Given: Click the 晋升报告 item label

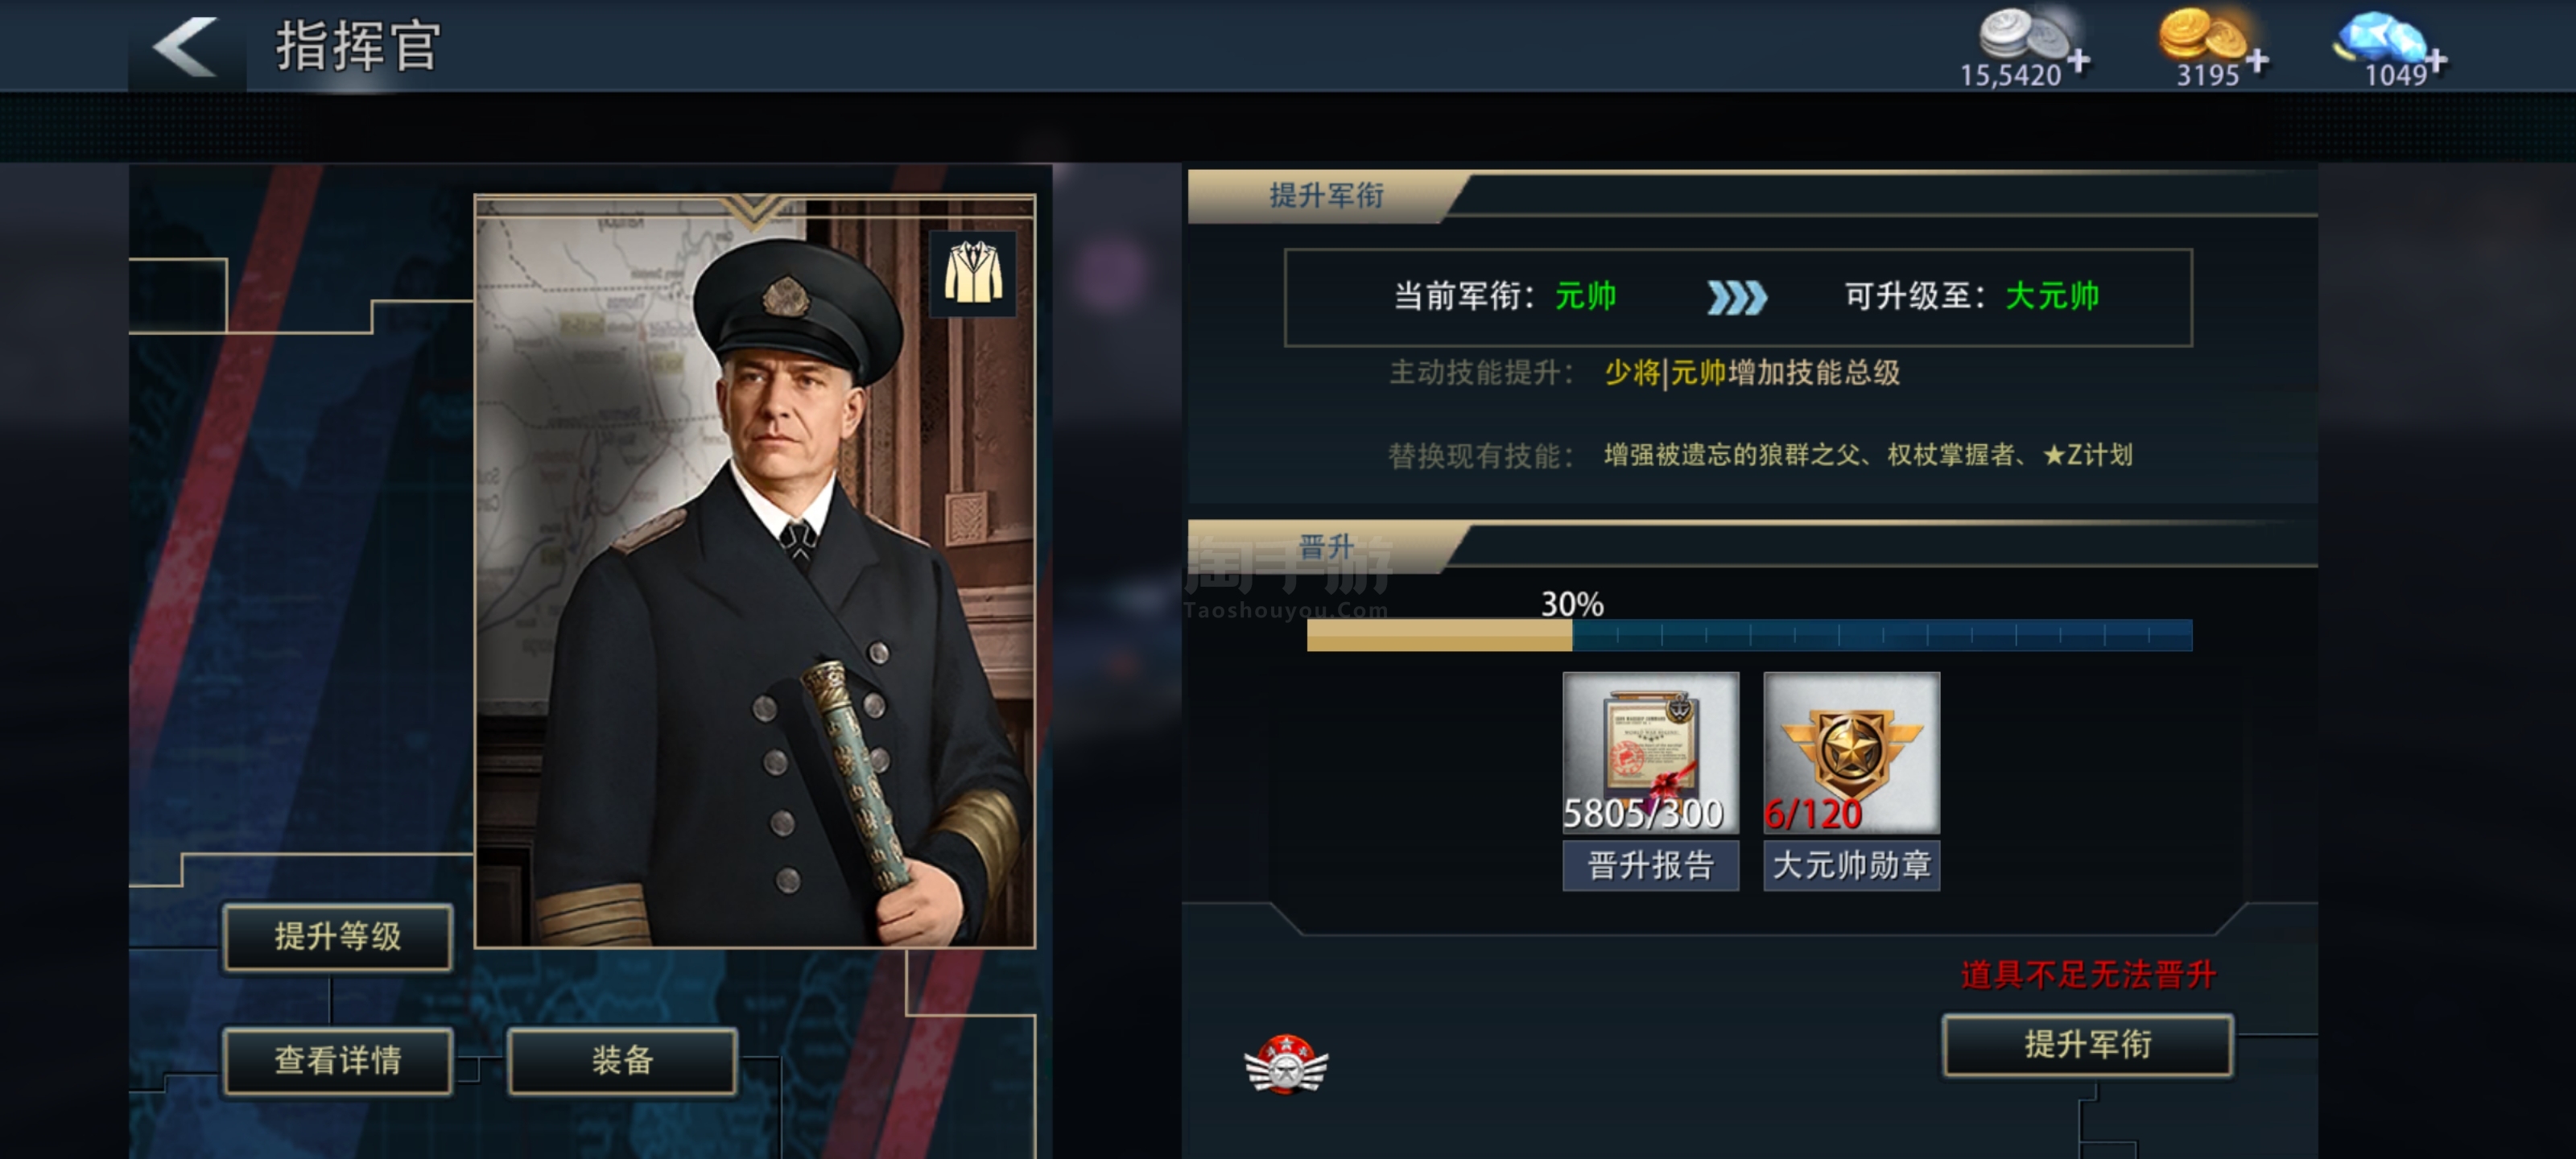Looking at the screenshot, I should pos(1650,865).
